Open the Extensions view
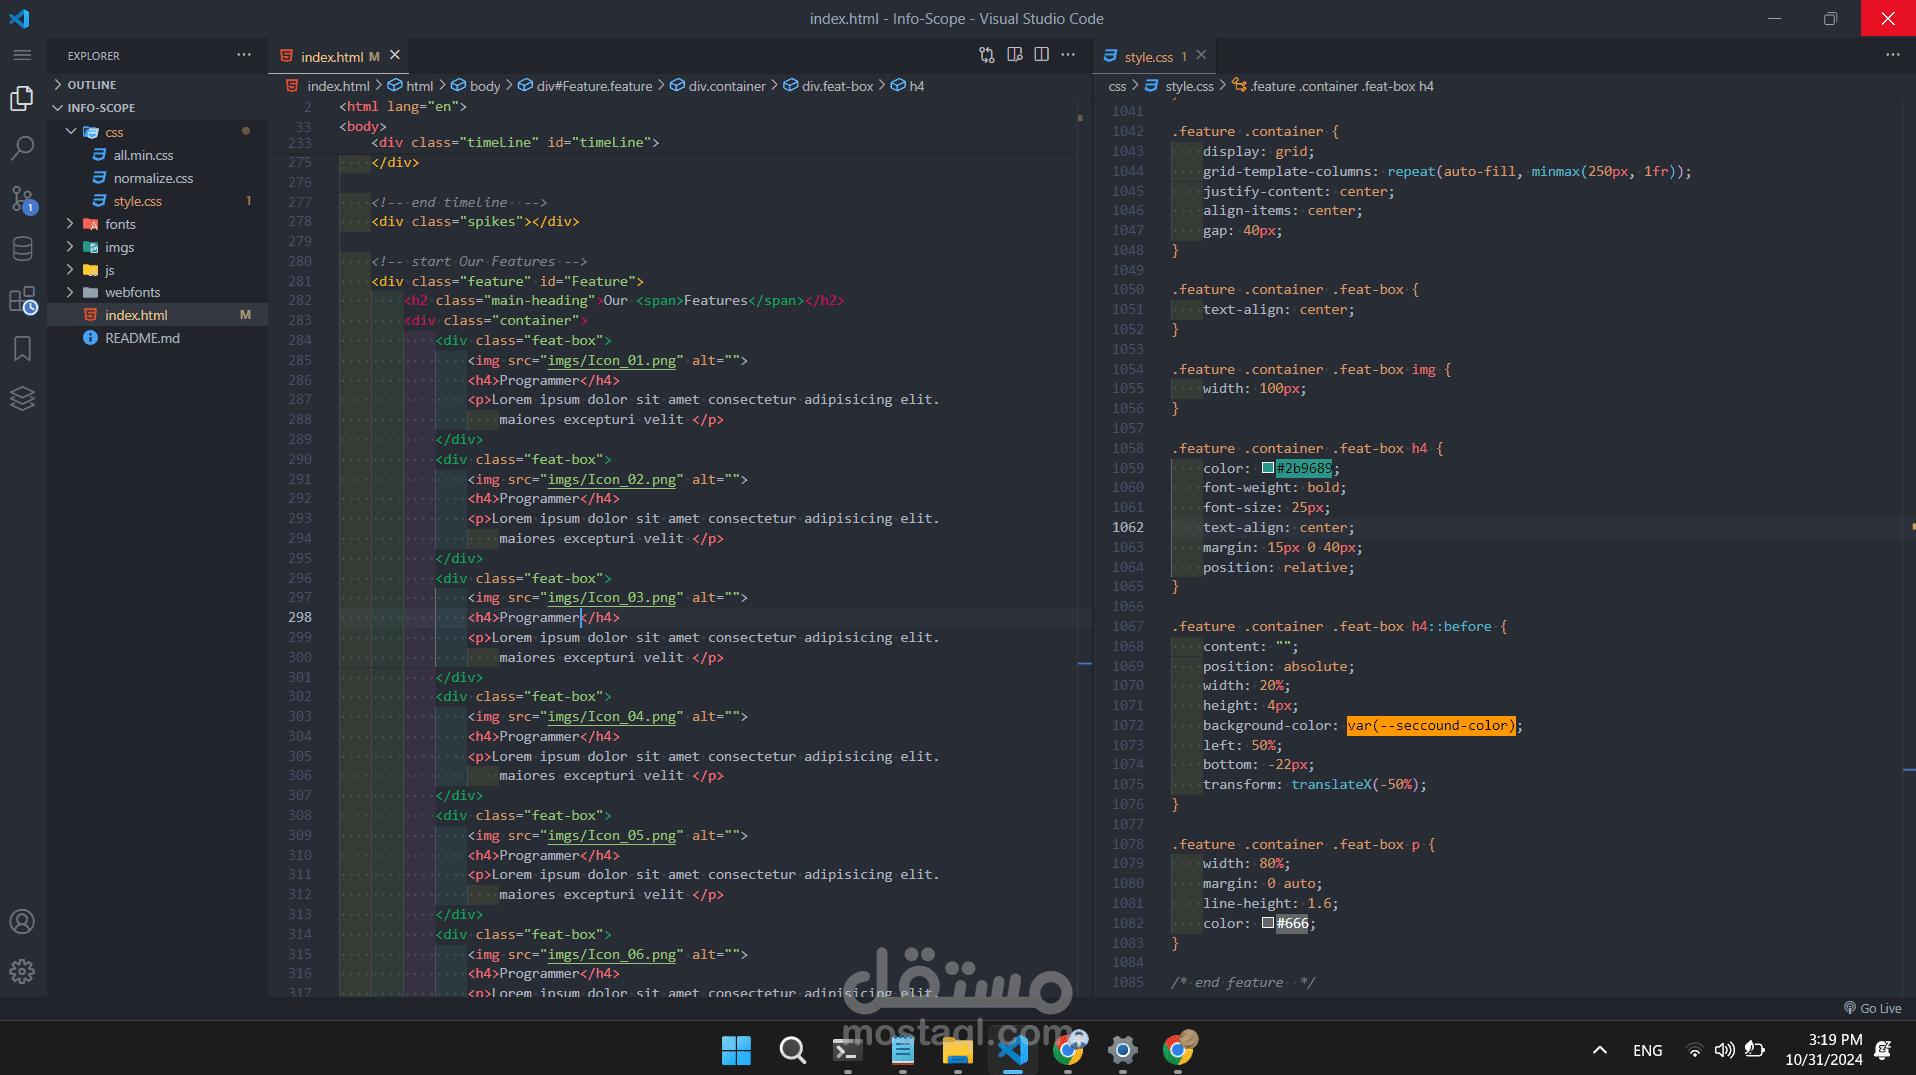Screen dimensions: 1916x1075 (x=22, y=300)
